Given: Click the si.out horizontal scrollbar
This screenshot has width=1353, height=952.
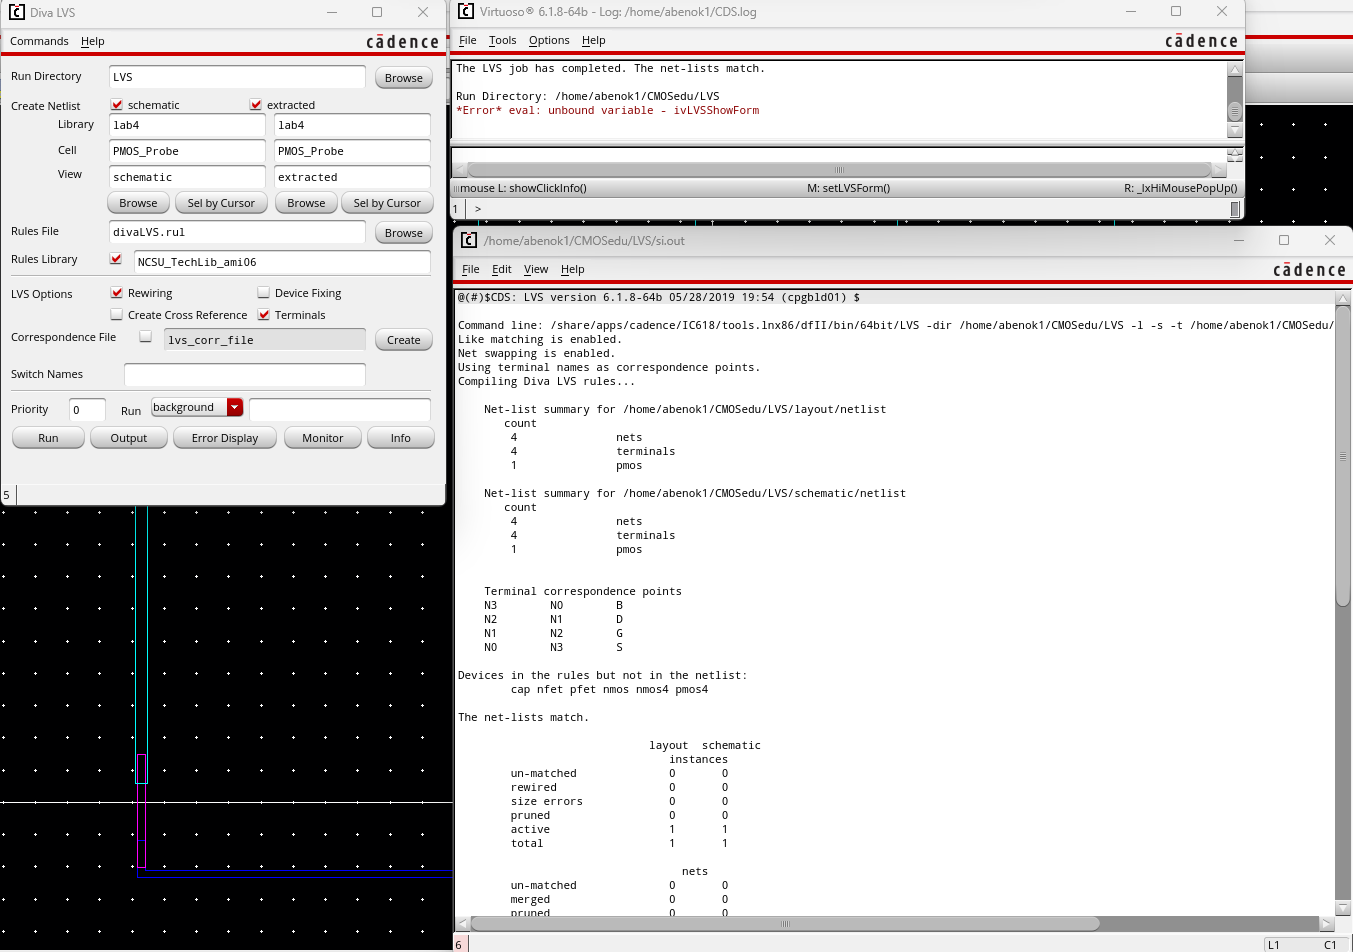Looking at the screenshot, I should pyautogui.click(x=785, y=923).
